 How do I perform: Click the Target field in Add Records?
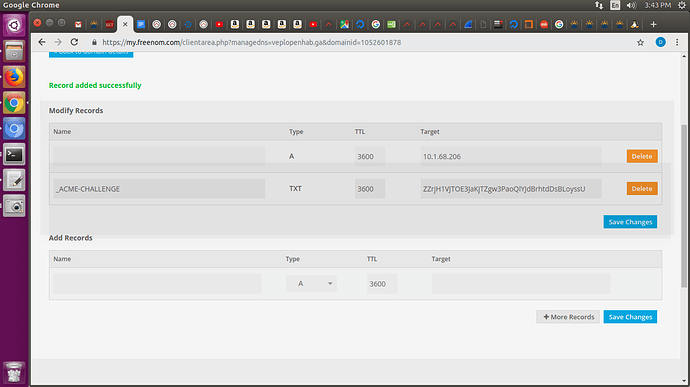click(x=521, y=284)
